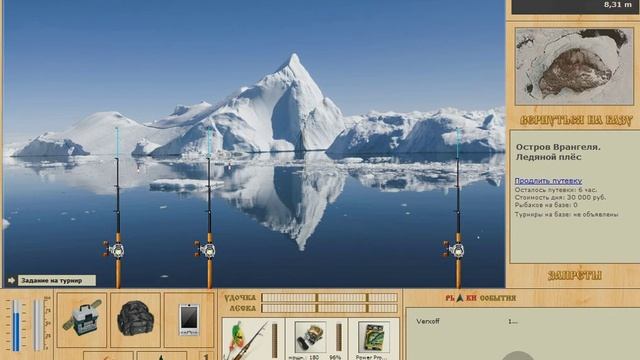
Task: Click the reel on the right fishing rod
Action: (x=454, y=249)
